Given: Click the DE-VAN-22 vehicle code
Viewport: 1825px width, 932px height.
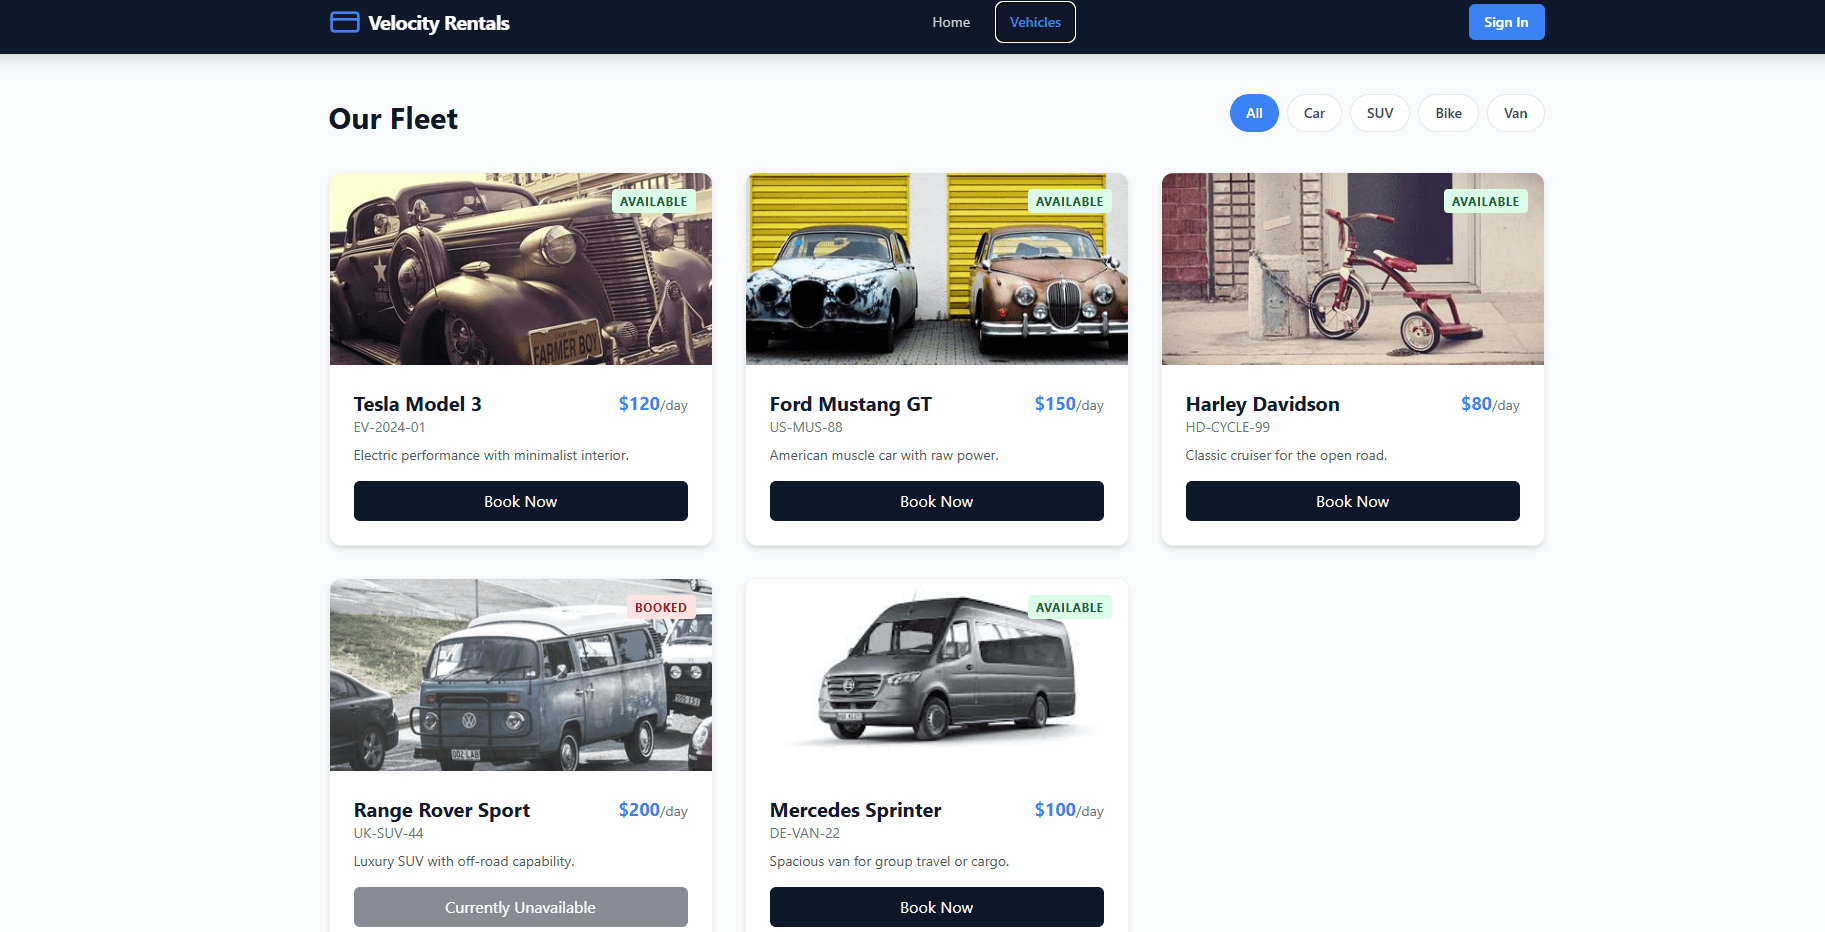Looking at the screenshot, I should click(805, 833).
